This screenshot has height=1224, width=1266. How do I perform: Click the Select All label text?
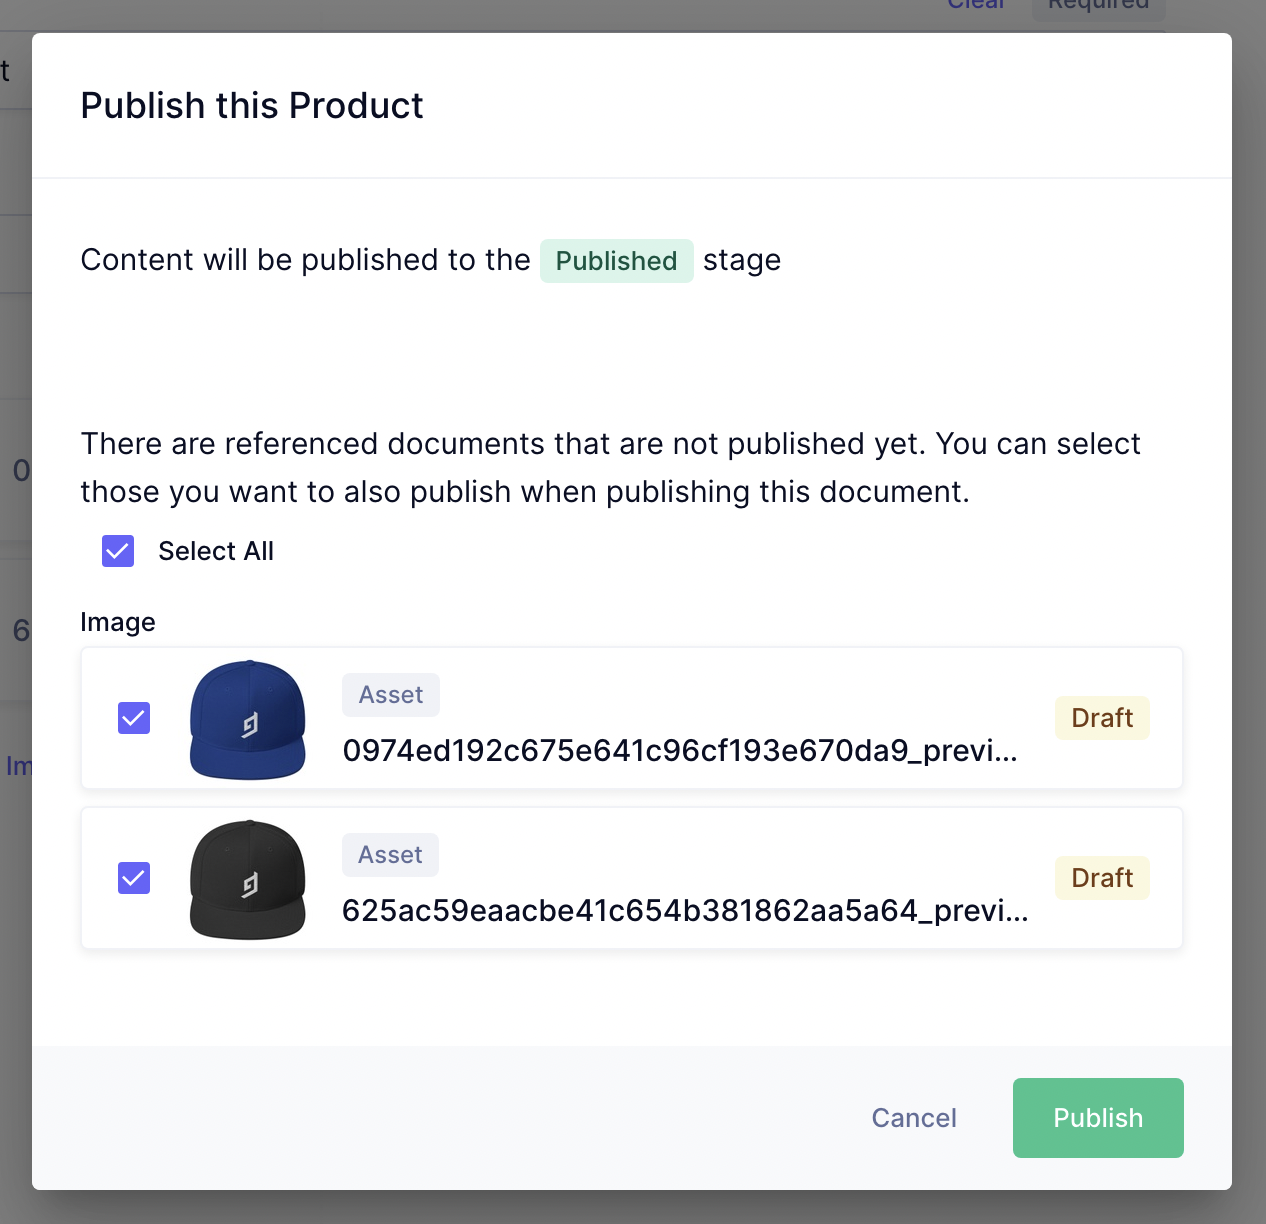point(216,551)
